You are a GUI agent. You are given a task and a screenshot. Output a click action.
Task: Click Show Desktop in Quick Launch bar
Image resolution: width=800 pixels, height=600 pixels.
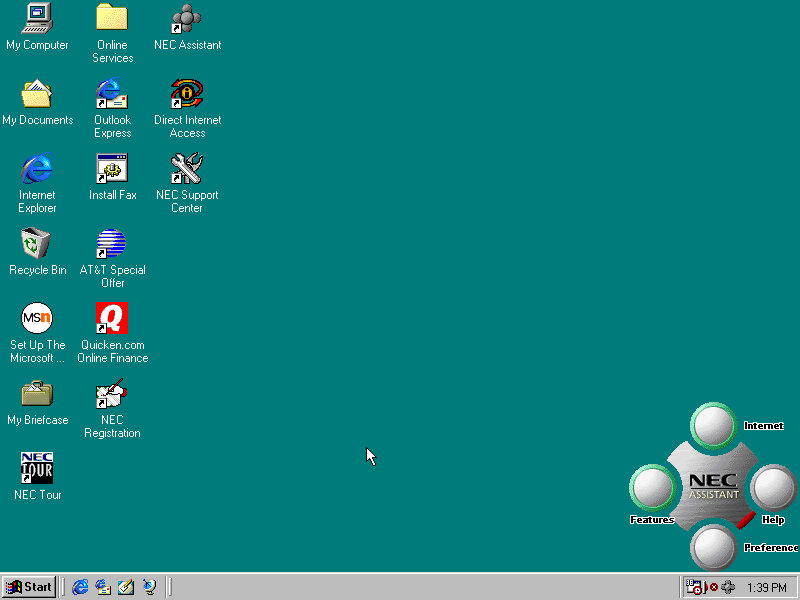[126, 587]
